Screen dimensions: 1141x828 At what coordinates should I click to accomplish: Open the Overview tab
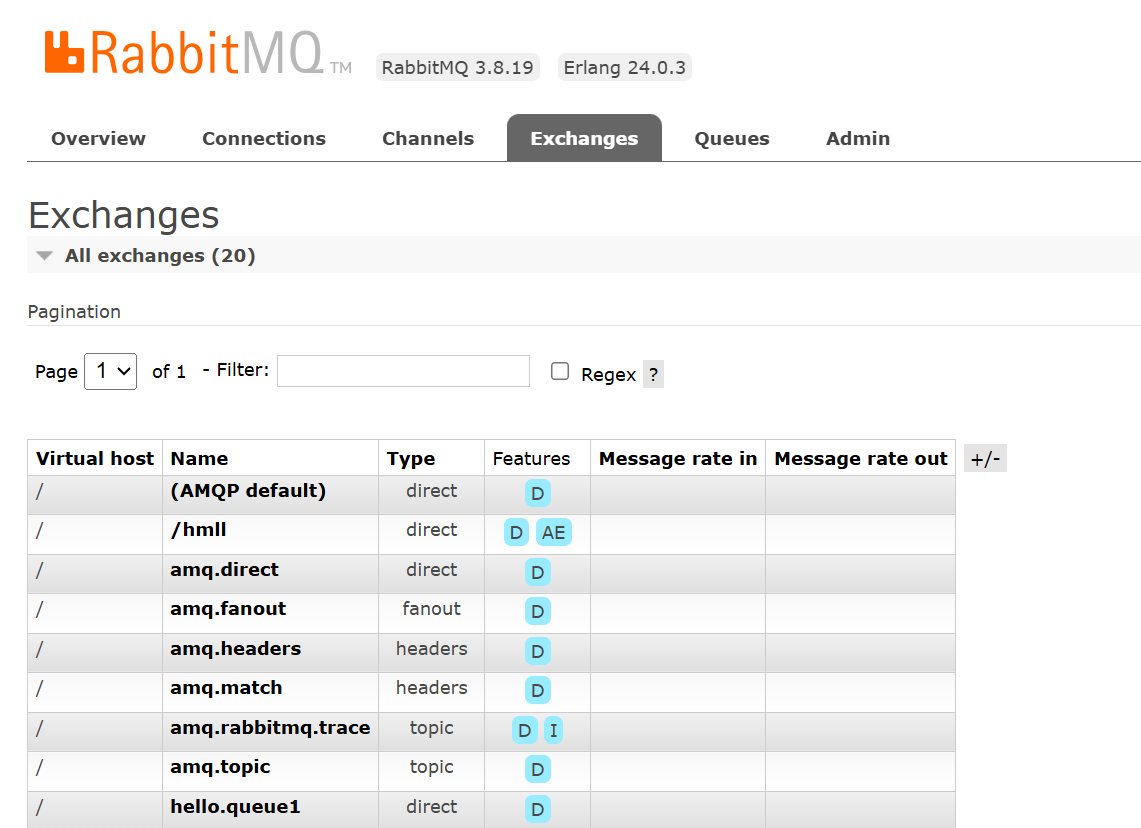(x=98, y=138)
